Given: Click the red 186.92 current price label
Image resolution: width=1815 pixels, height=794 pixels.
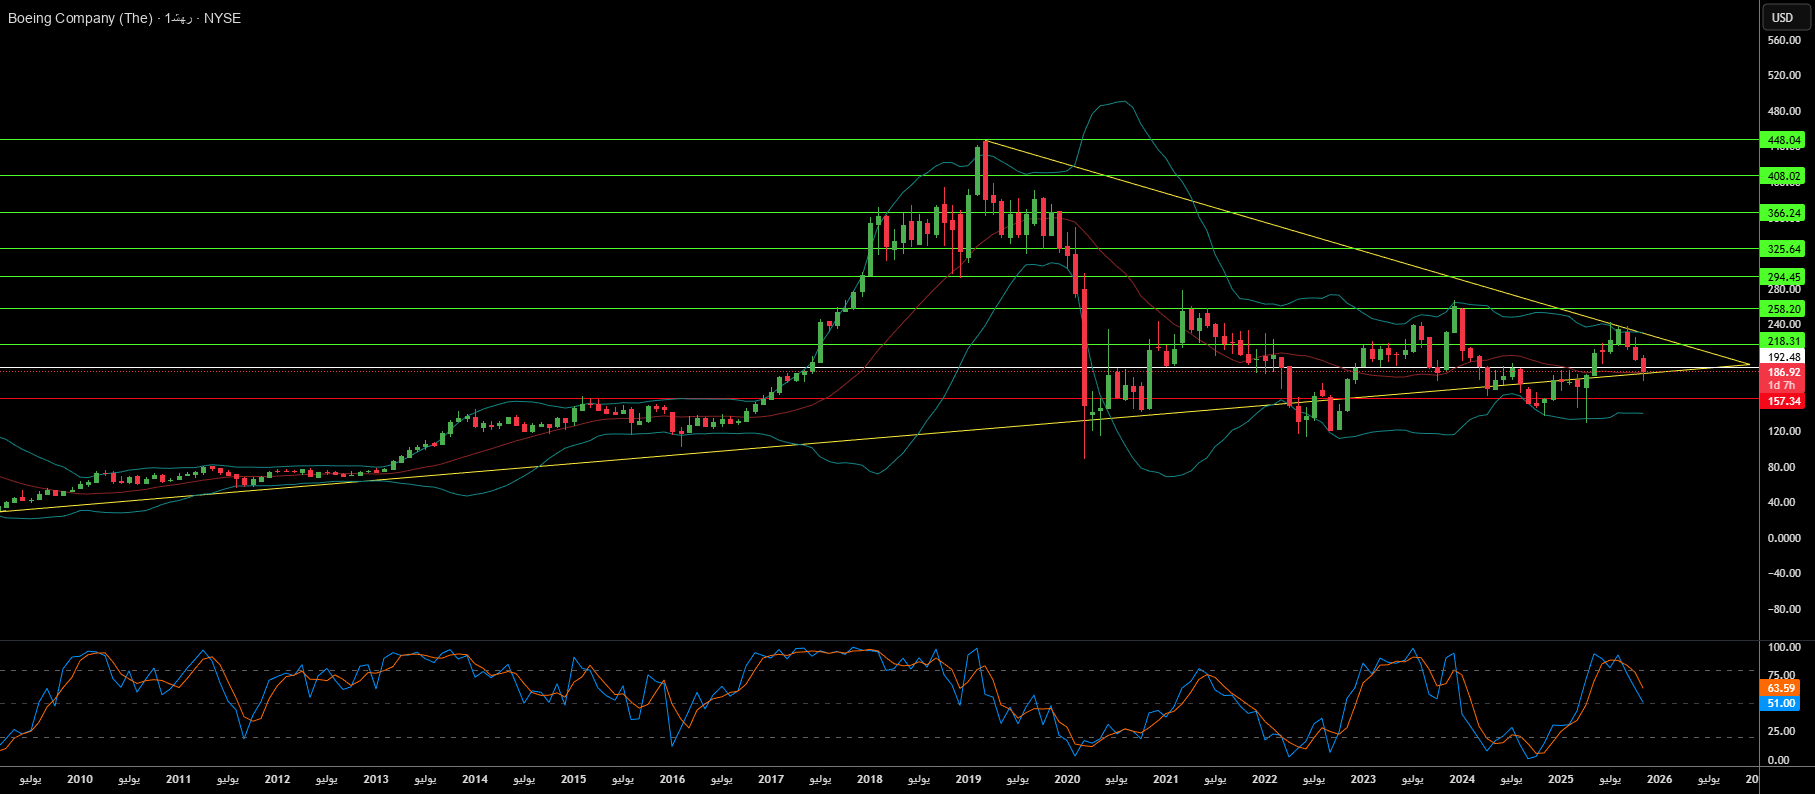Looking at the screenshot, I should click(1784, 372).
